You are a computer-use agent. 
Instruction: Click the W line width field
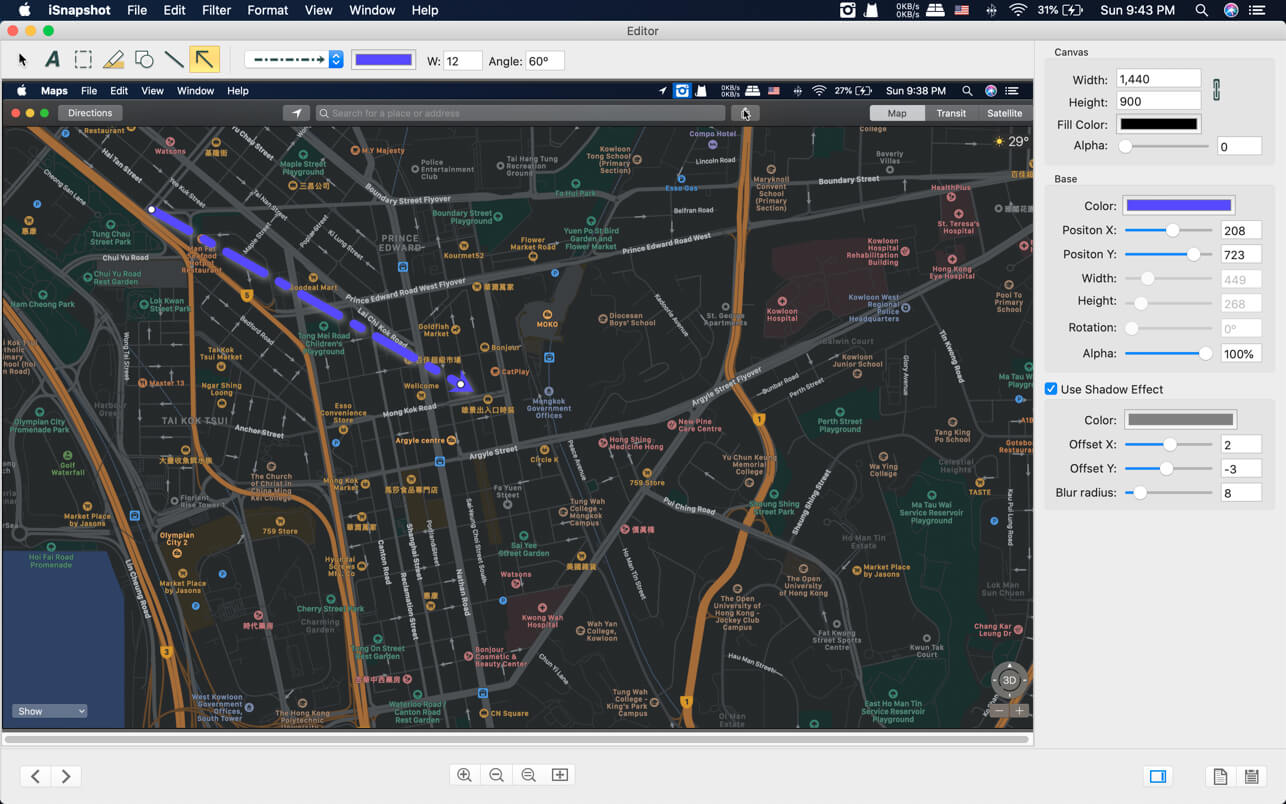(x=463, y=61)
